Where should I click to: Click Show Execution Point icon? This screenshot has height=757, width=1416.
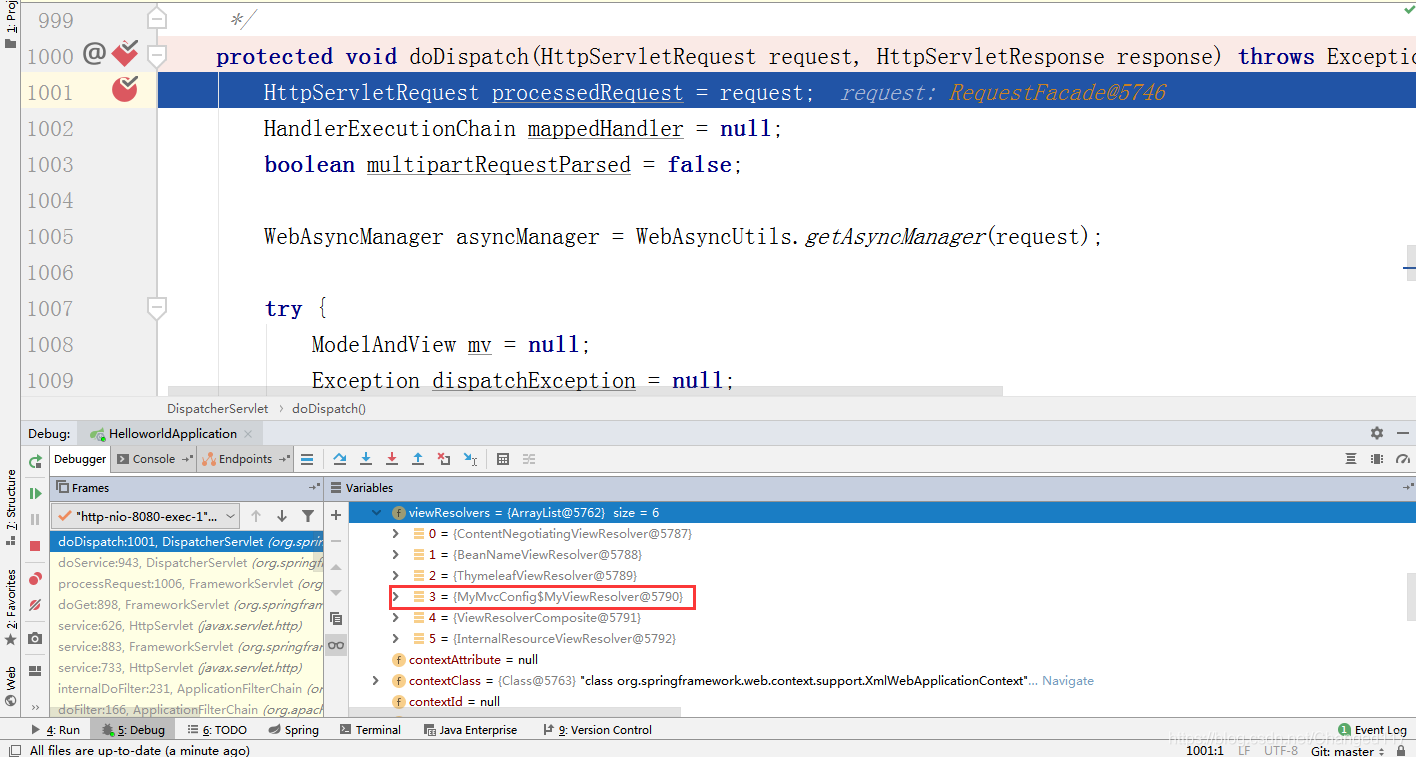(307, 459)
